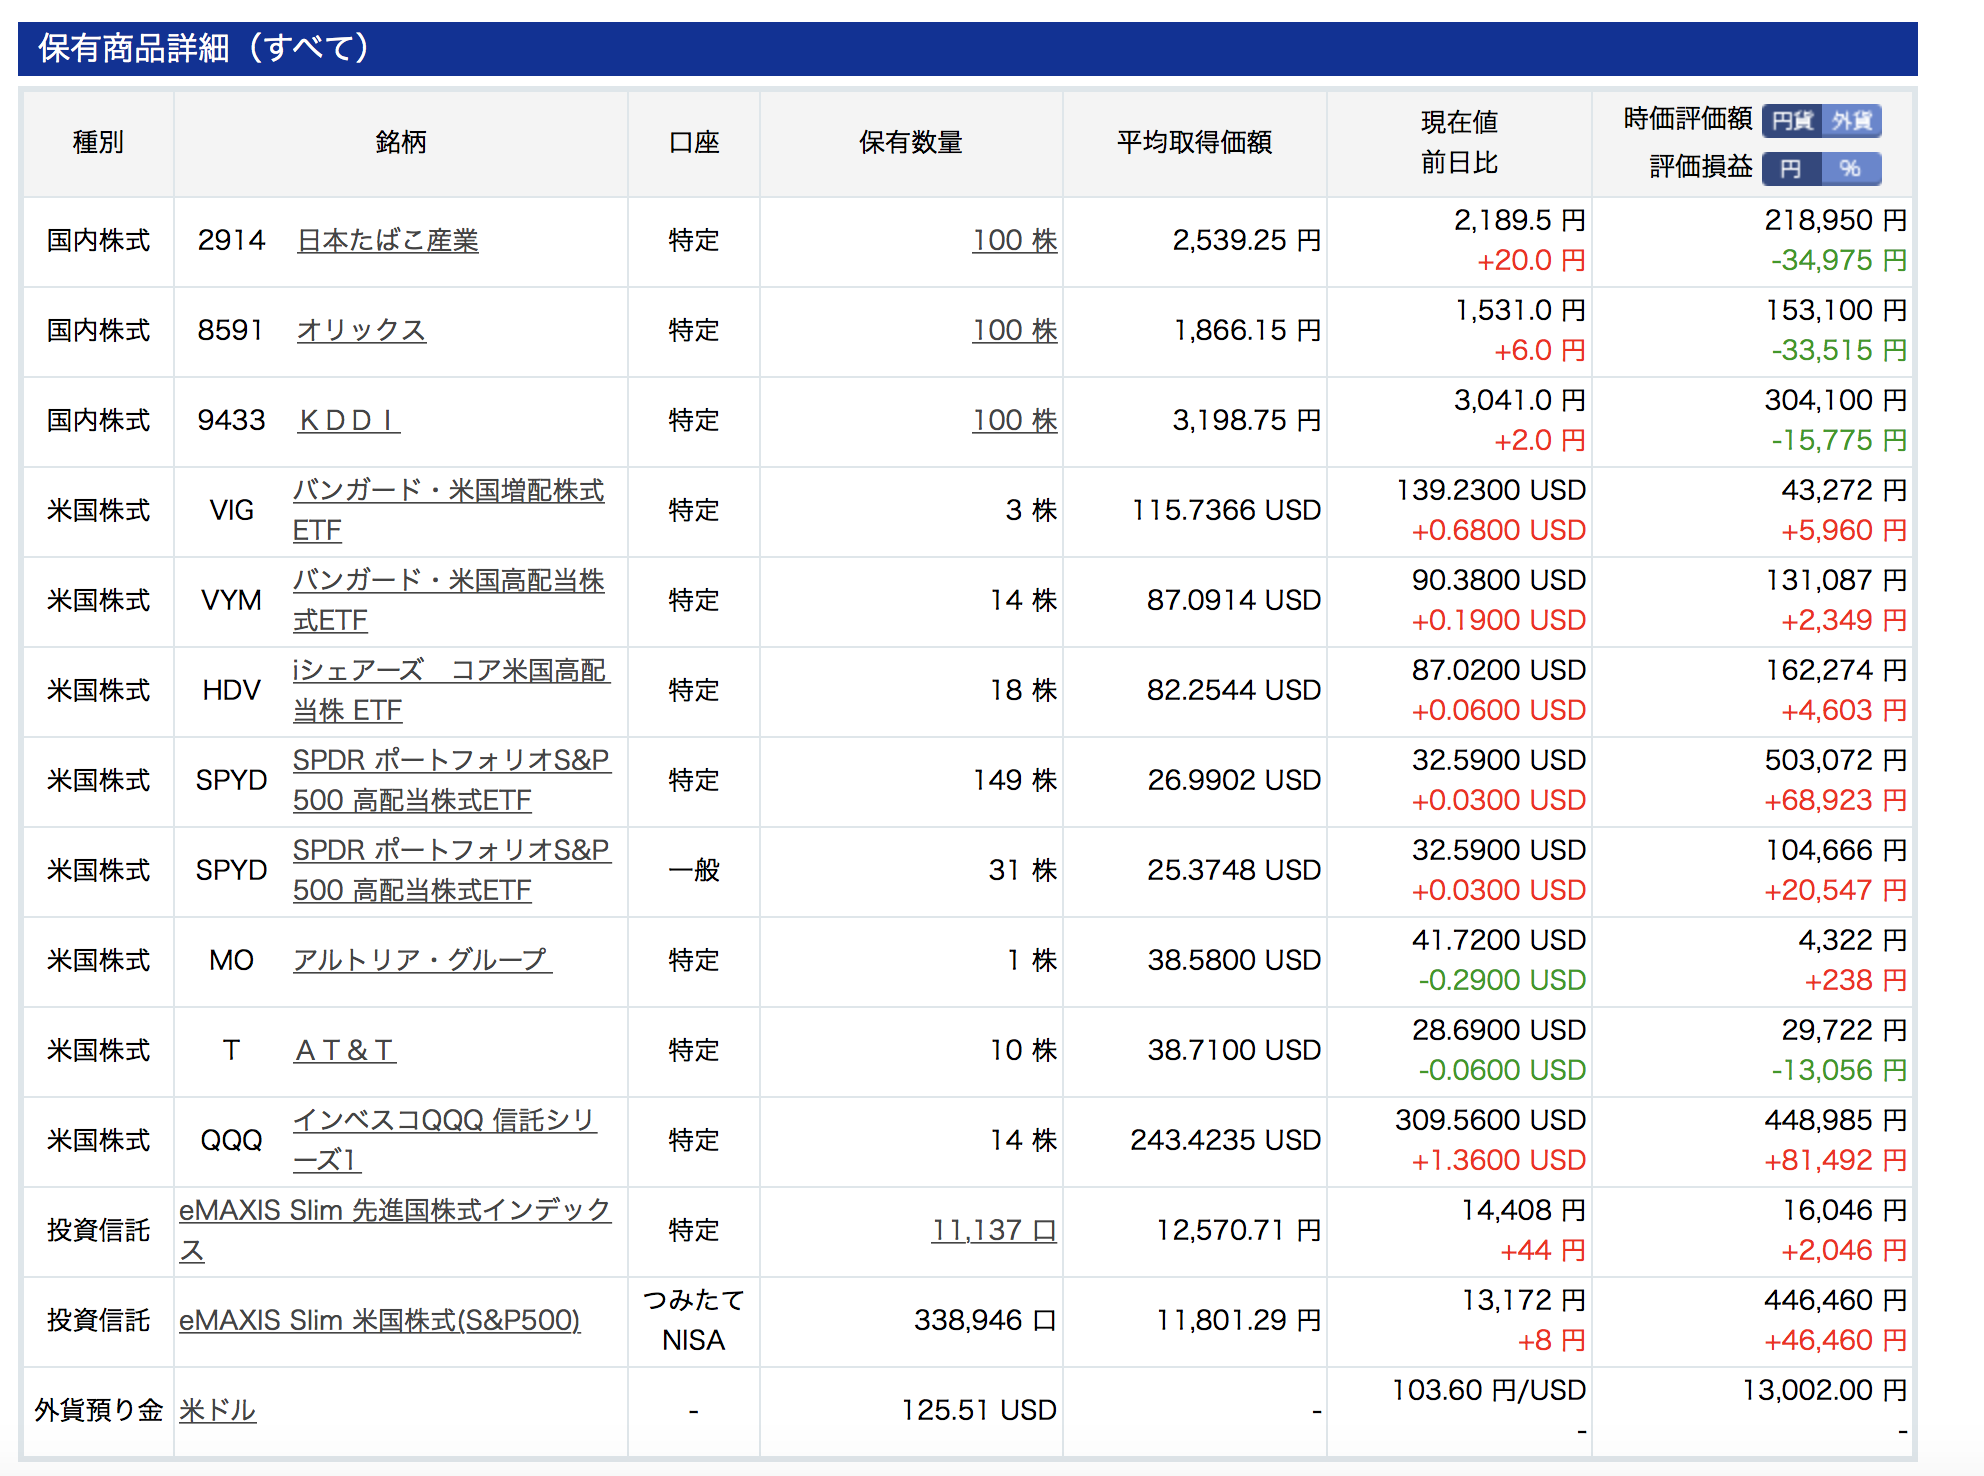Open the ＫＤＤＩ stock link
The height and width of the screenshot is (1476, 1984).
(x=349, y=421)
